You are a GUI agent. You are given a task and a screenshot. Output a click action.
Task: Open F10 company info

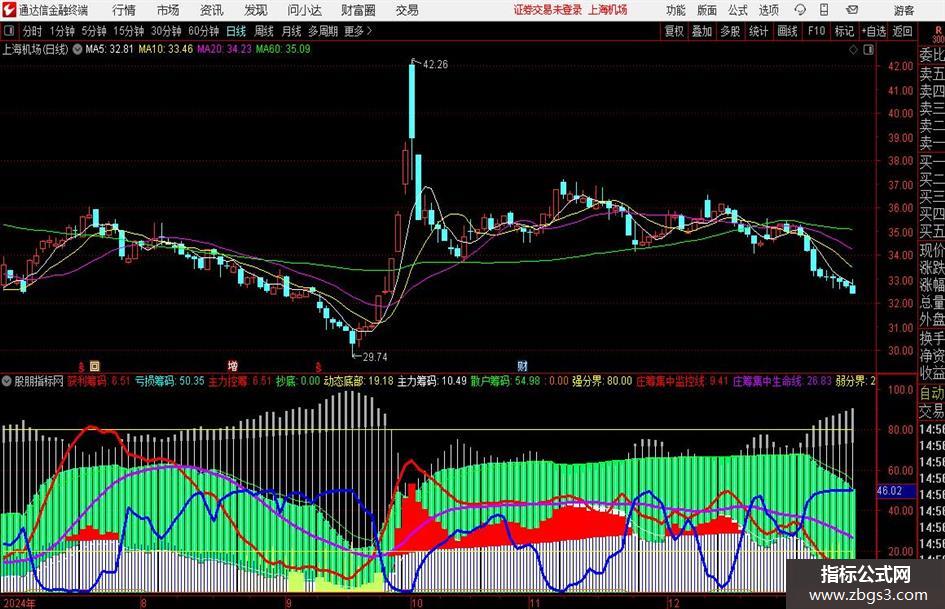816,31
